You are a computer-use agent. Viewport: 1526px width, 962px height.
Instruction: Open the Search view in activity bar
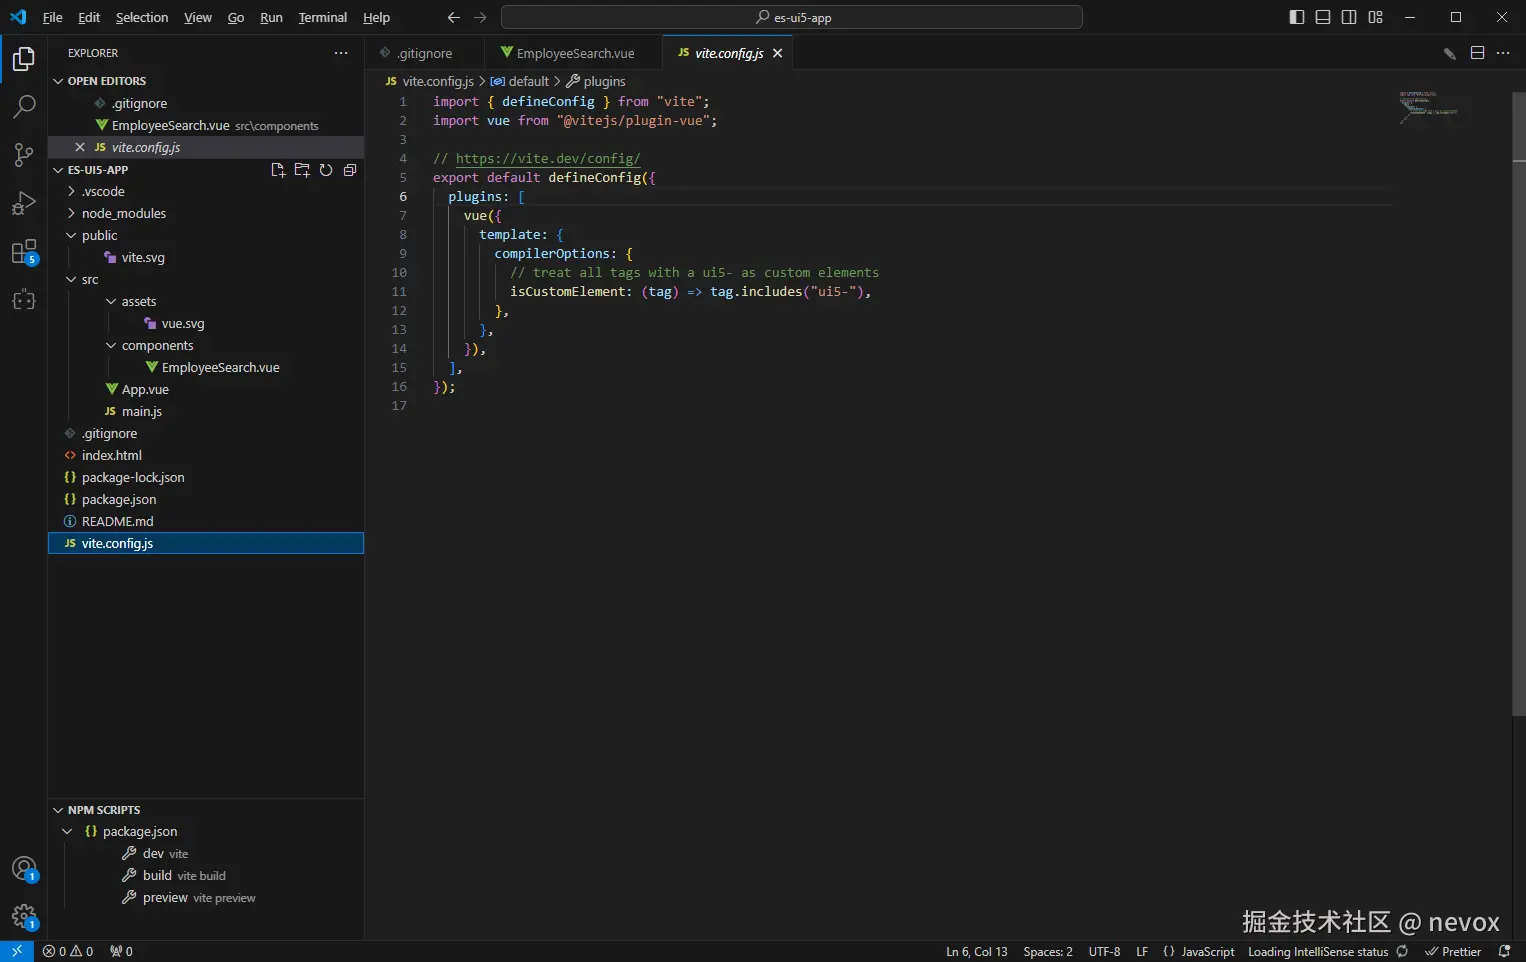(x=24, y=106)
